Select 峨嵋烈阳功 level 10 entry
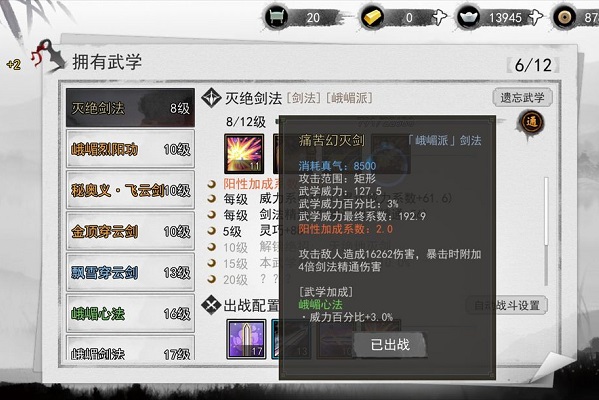The height and width of the screenshot is (400, 599). (130, 149)
